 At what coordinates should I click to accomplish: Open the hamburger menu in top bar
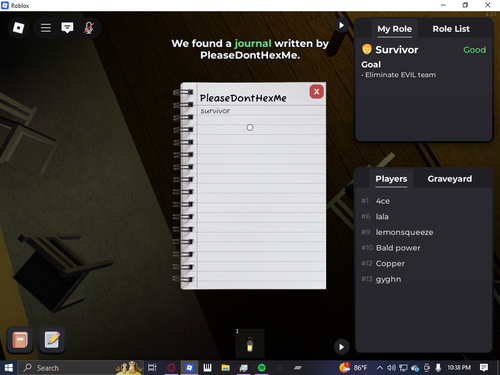(x=46, y=28)
